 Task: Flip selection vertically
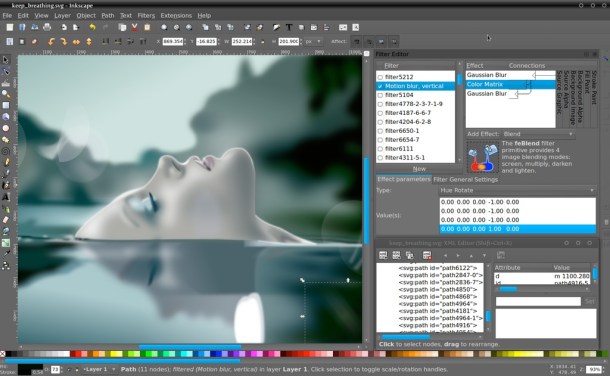tap(89, 42)
